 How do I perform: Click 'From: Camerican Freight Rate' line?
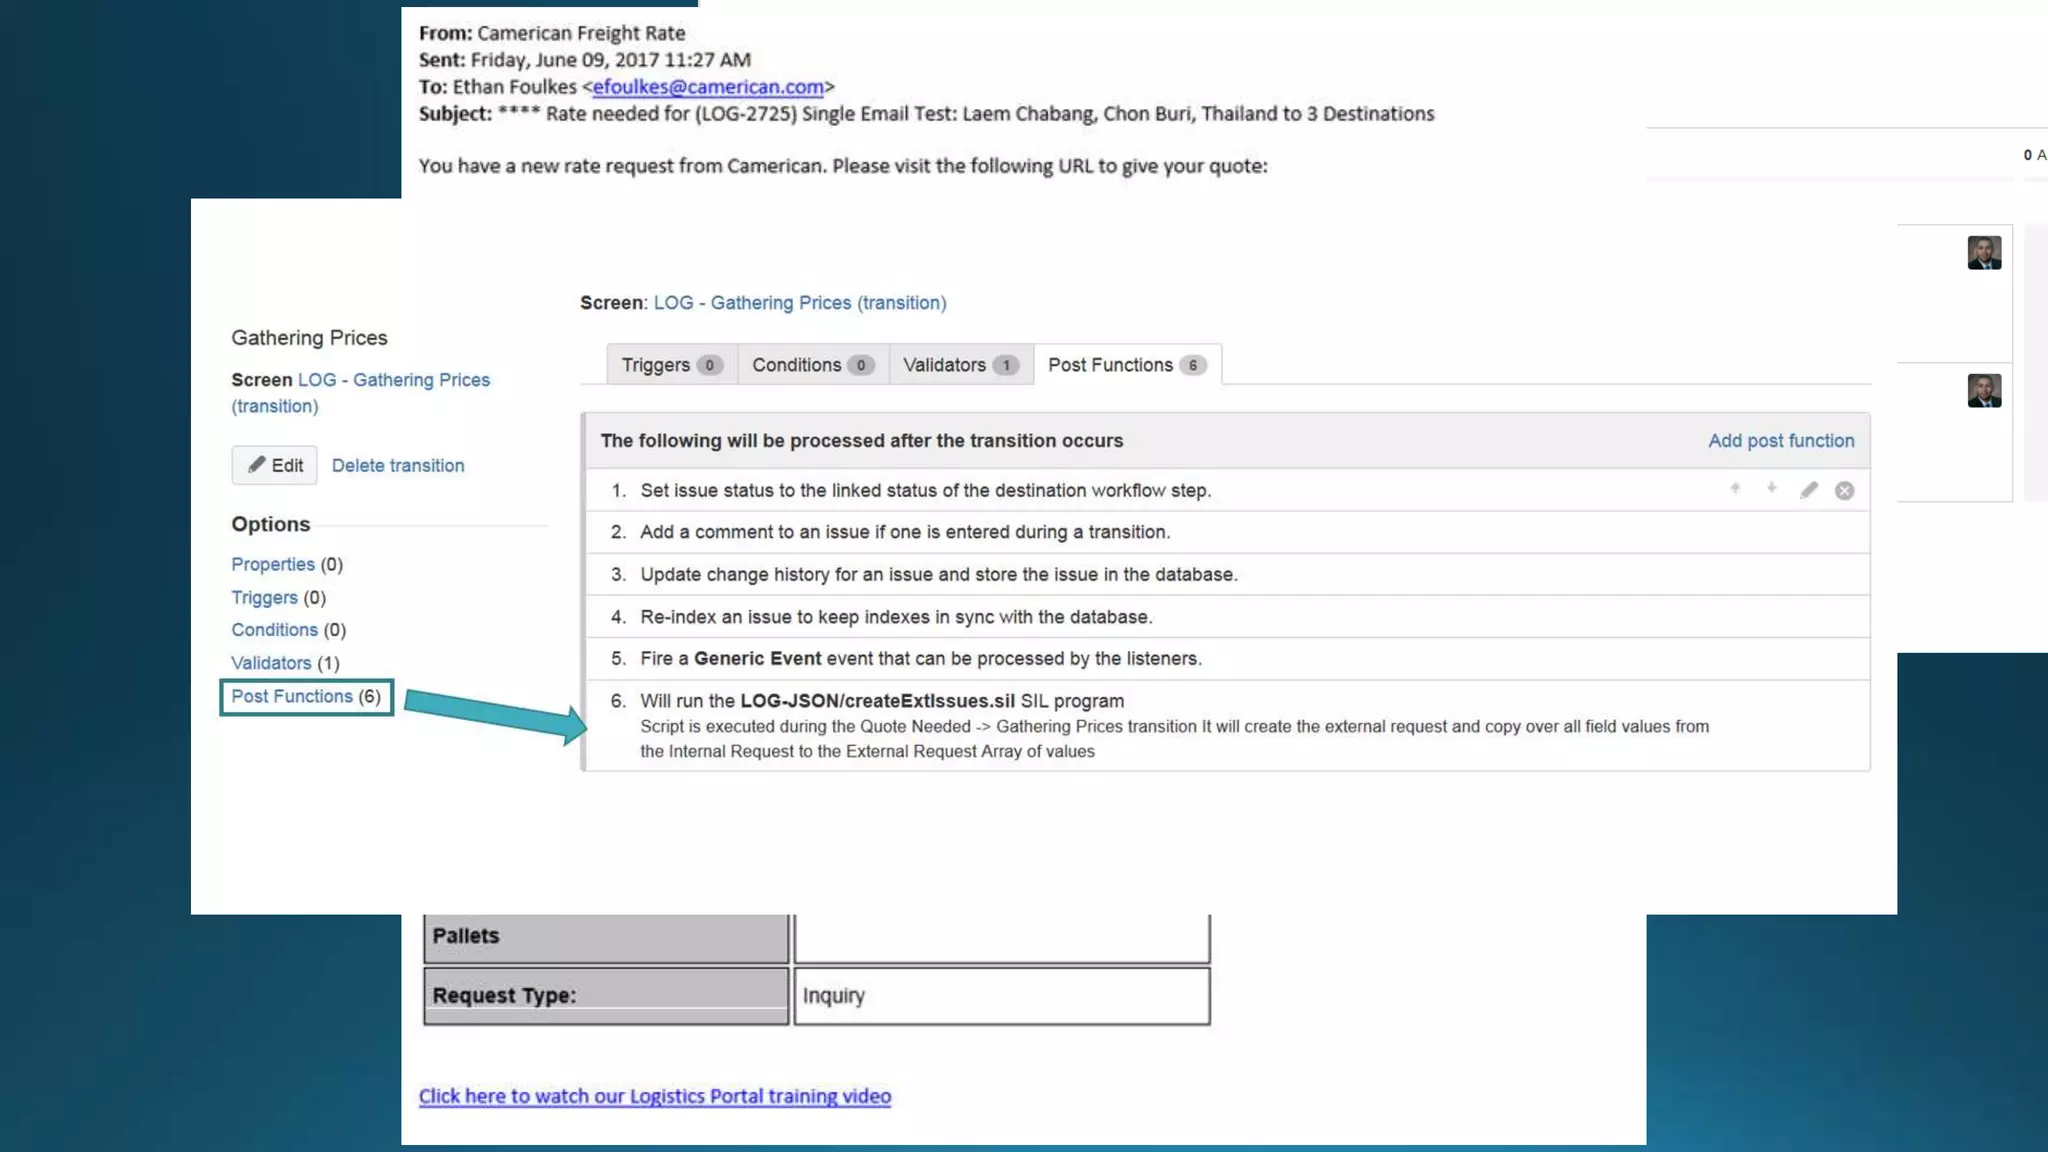pyautogui.click(x=552, y=33)
